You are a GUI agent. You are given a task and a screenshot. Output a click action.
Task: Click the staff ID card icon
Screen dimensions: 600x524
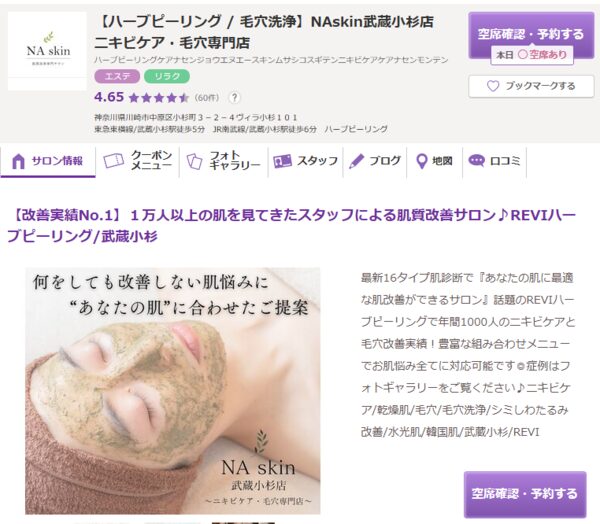[282, 161]
